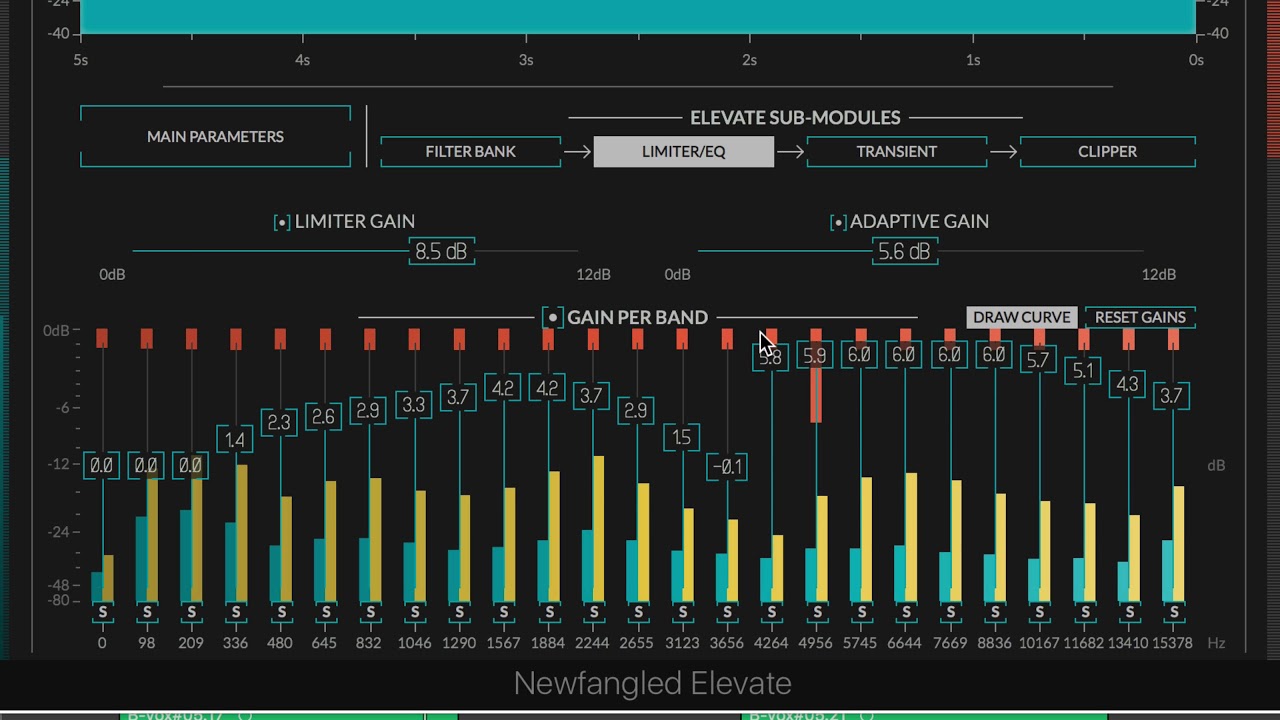
Task: Solo the 2244 Hz band
Action: [593, 612]
